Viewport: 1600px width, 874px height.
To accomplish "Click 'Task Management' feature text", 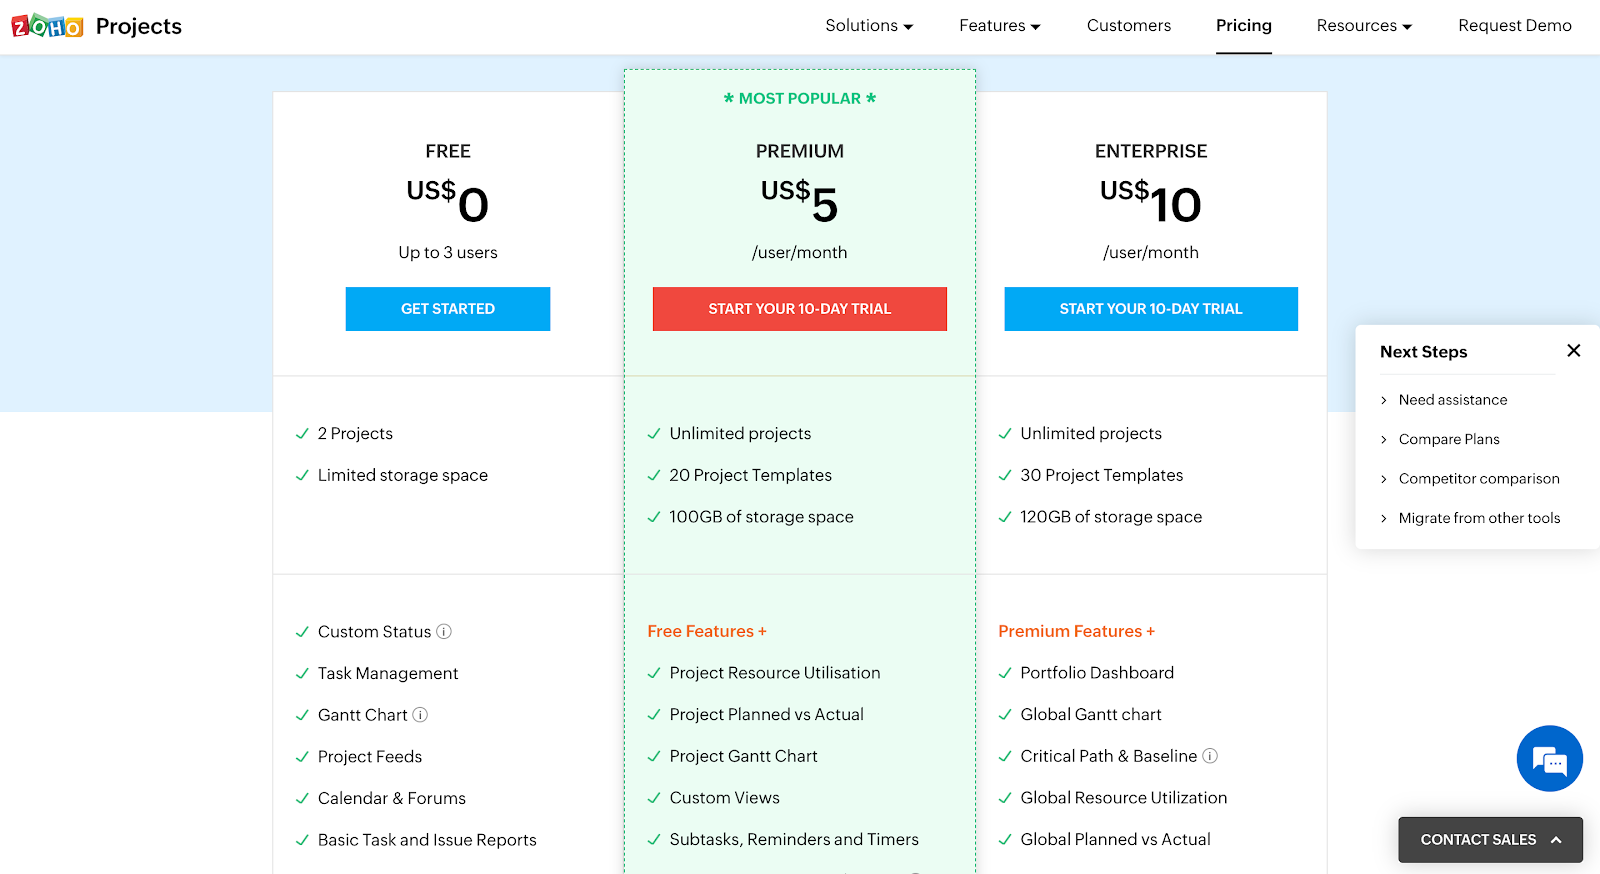I will 388,674.
